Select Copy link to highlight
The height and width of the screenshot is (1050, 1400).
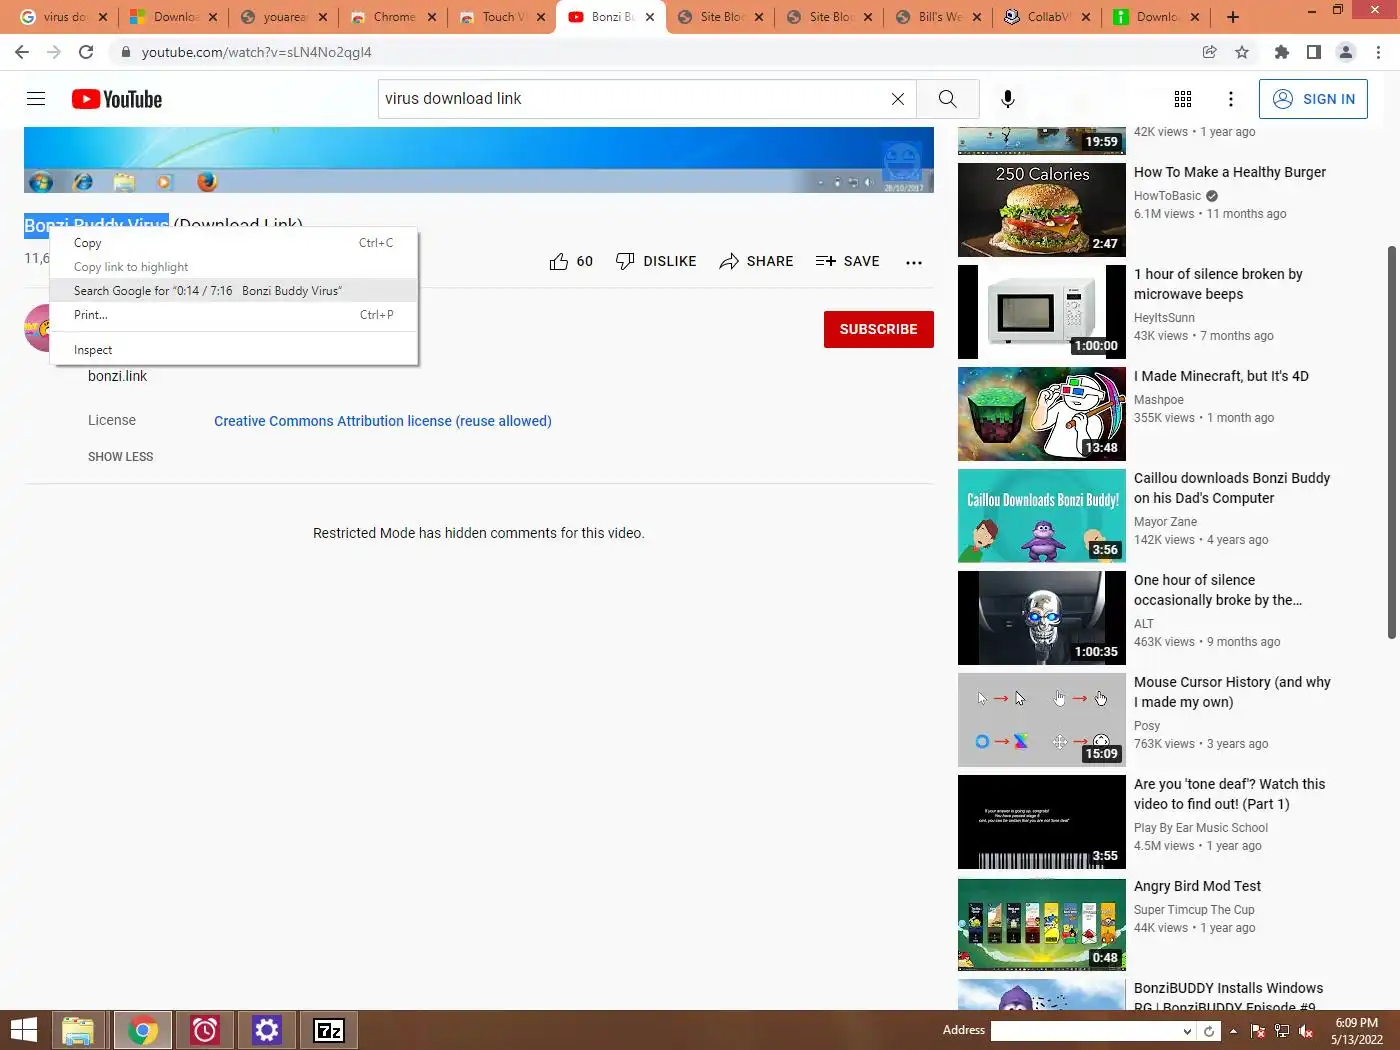[x=233, y=267]
